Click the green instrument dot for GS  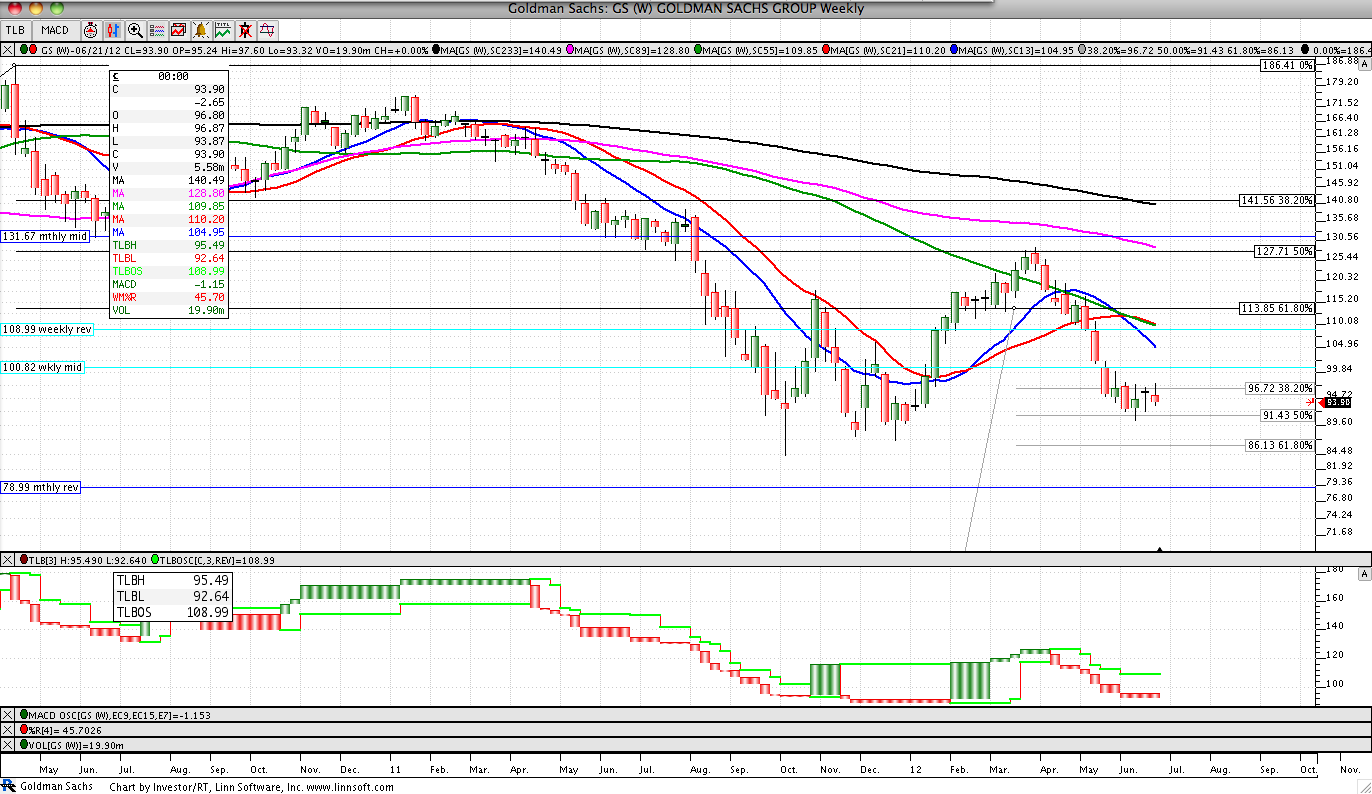pos(24,49)
